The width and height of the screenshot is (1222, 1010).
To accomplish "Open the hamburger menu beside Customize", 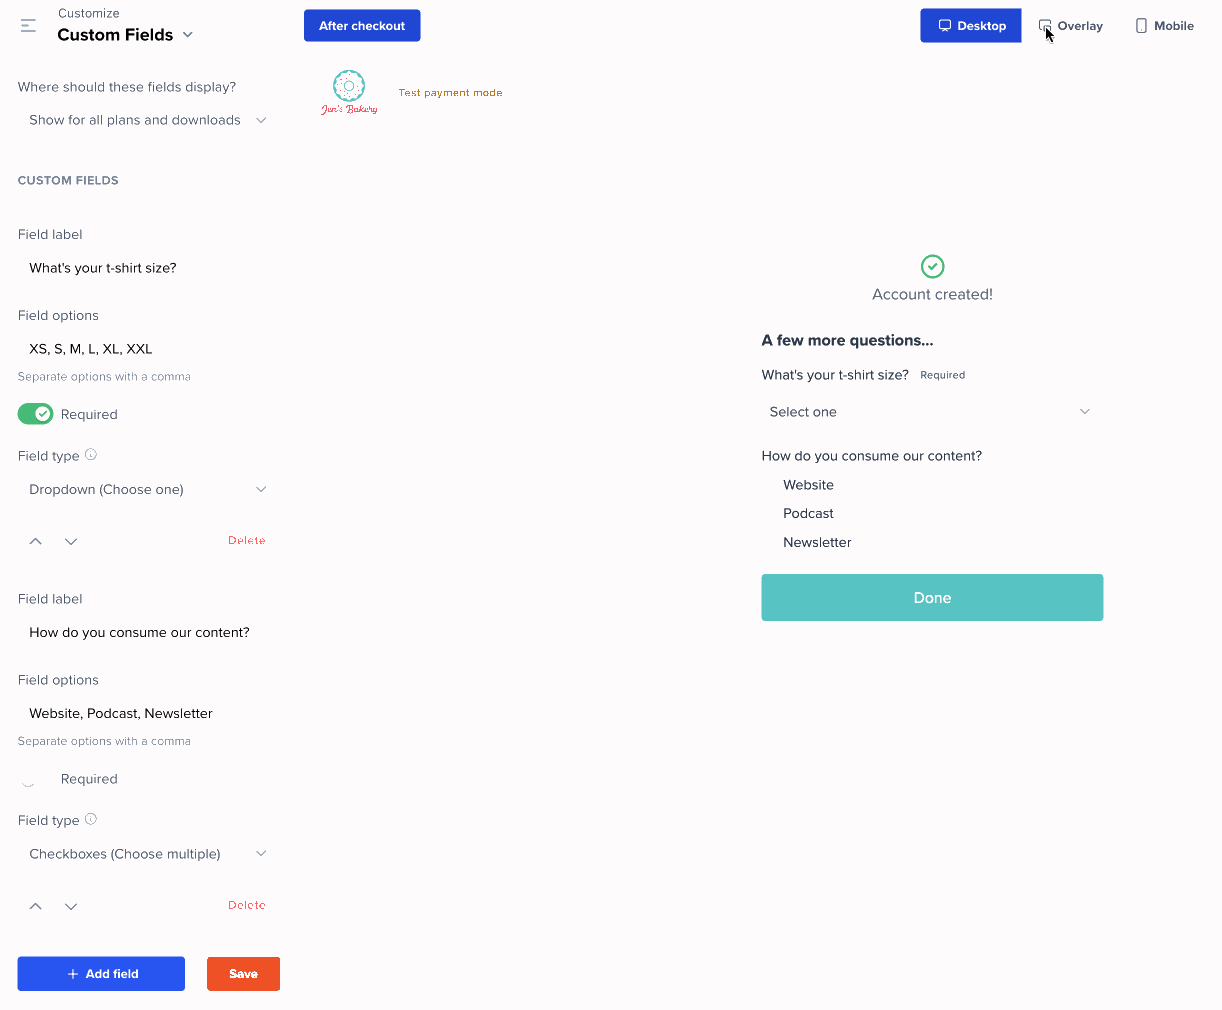I will (x=28, y=26).
